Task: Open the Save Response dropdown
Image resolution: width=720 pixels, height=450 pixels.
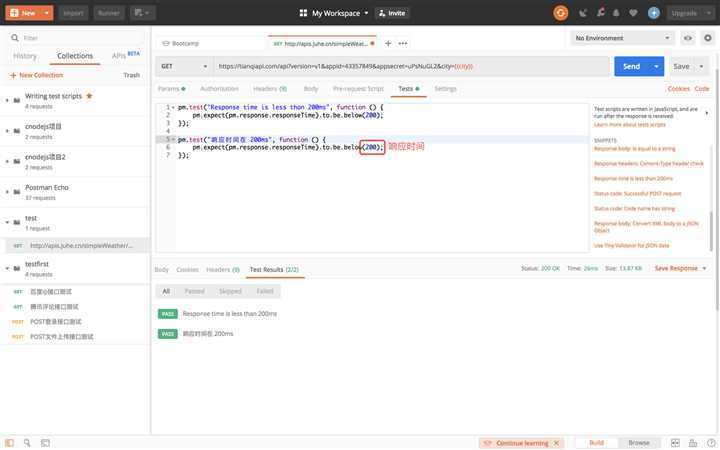Action: [680, 268]
